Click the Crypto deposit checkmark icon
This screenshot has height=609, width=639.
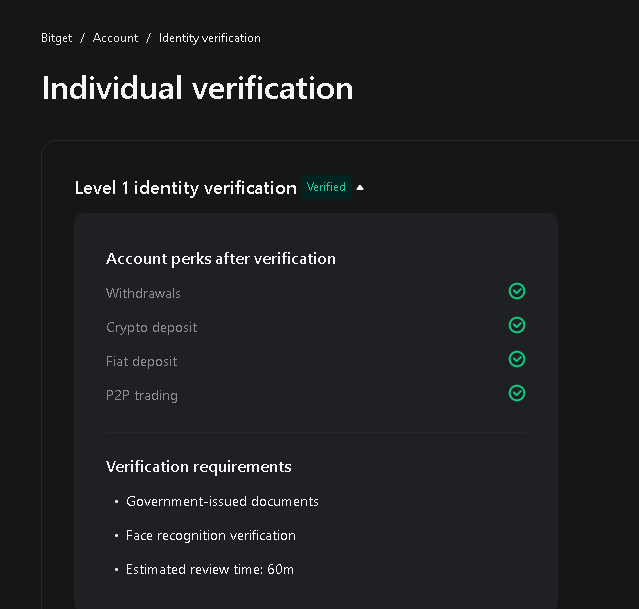point(517,325)
